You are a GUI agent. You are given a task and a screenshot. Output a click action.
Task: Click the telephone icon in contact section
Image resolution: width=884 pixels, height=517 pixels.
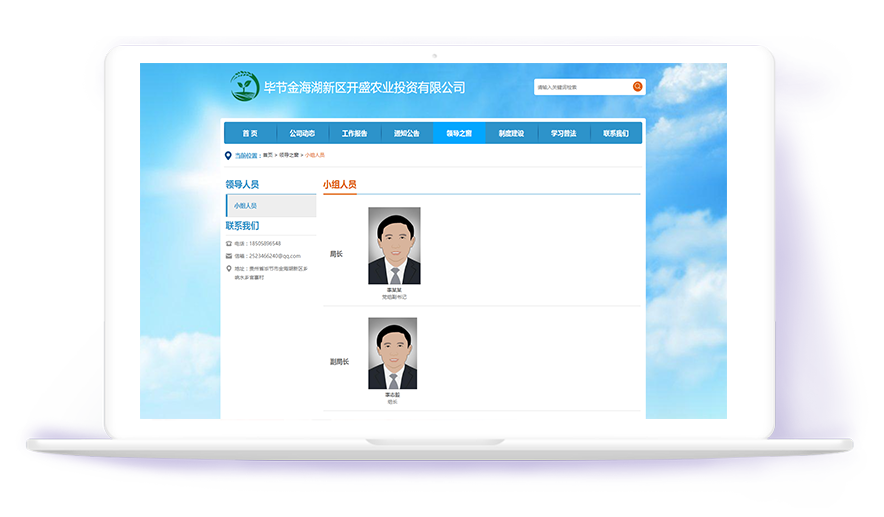click(x=229, y=243)
